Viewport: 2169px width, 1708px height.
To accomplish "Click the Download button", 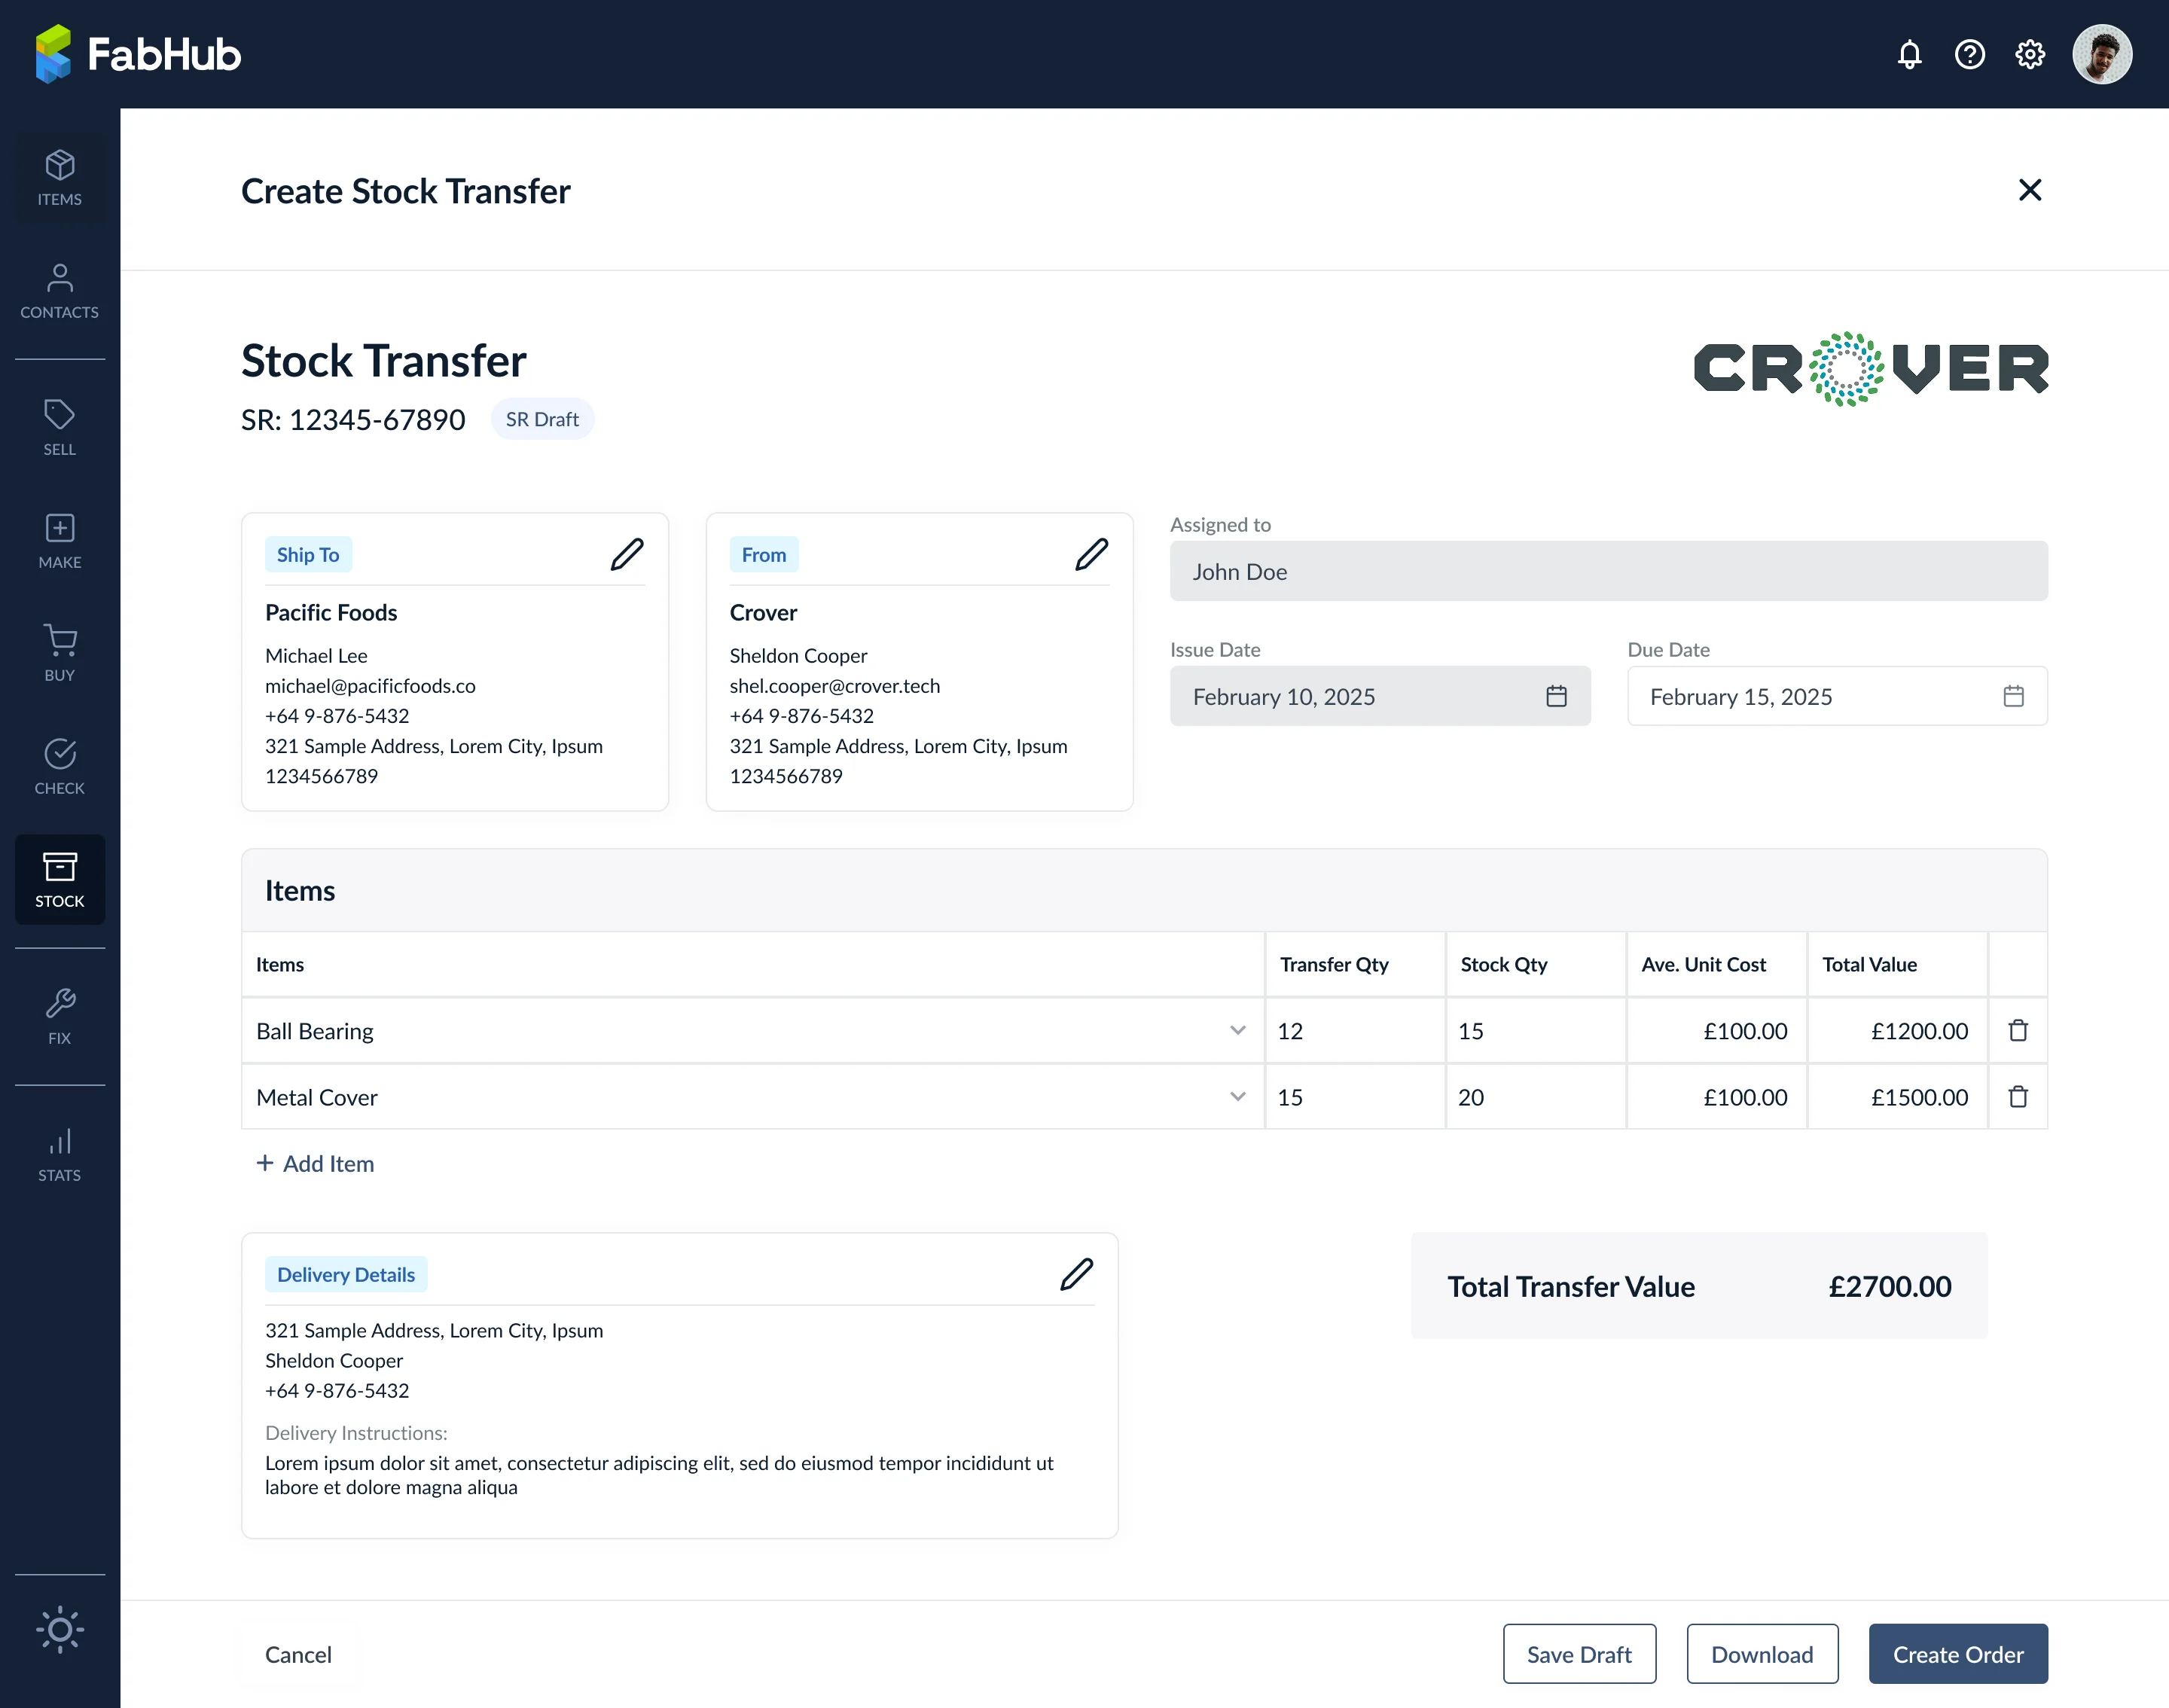I will pyautogui.click(x=1762, y=1654).
